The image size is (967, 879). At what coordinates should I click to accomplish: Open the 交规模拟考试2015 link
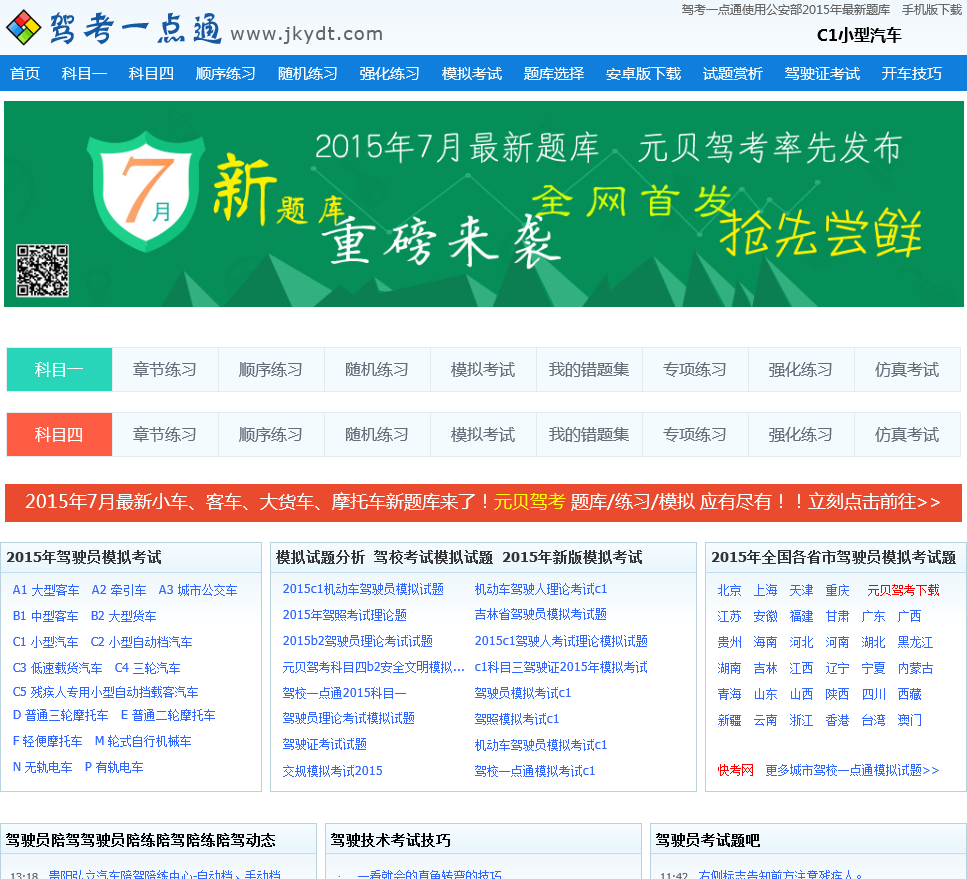pyautogui.click(x=332, y=771)
